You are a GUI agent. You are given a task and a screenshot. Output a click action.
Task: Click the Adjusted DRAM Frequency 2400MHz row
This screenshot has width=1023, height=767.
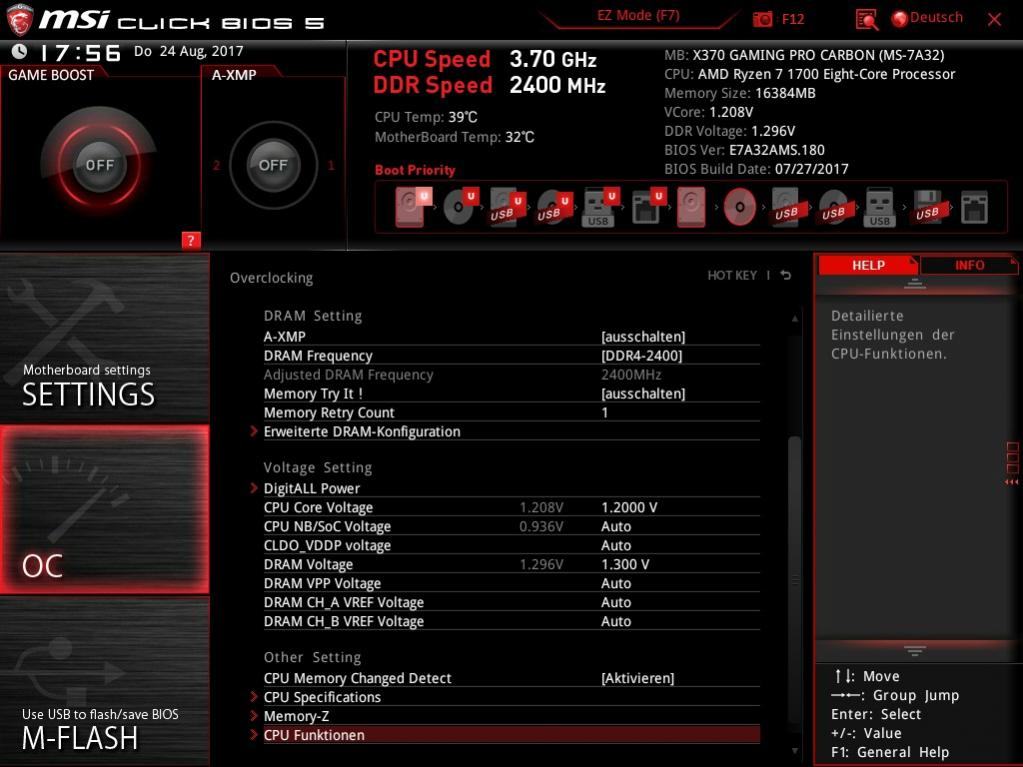click(512, 374)
